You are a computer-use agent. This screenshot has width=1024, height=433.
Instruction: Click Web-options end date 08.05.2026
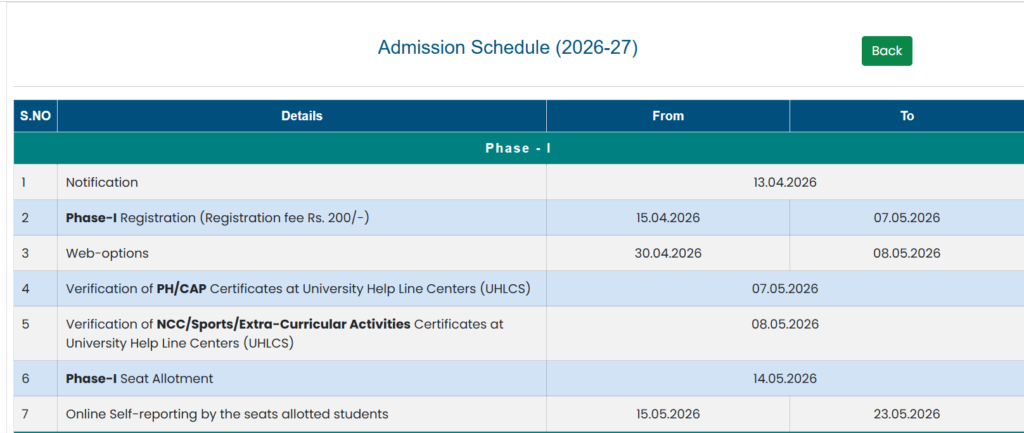pos(906,253)
